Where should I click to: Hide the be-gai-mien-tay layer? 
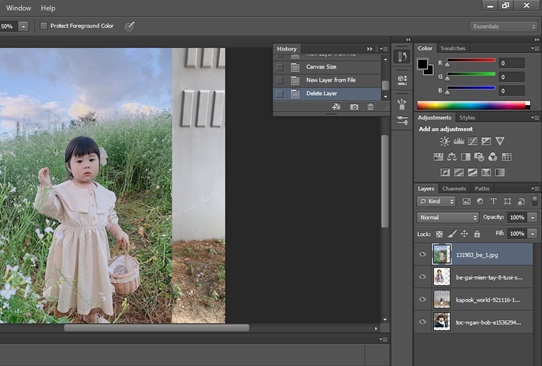(x=422, y=277)
